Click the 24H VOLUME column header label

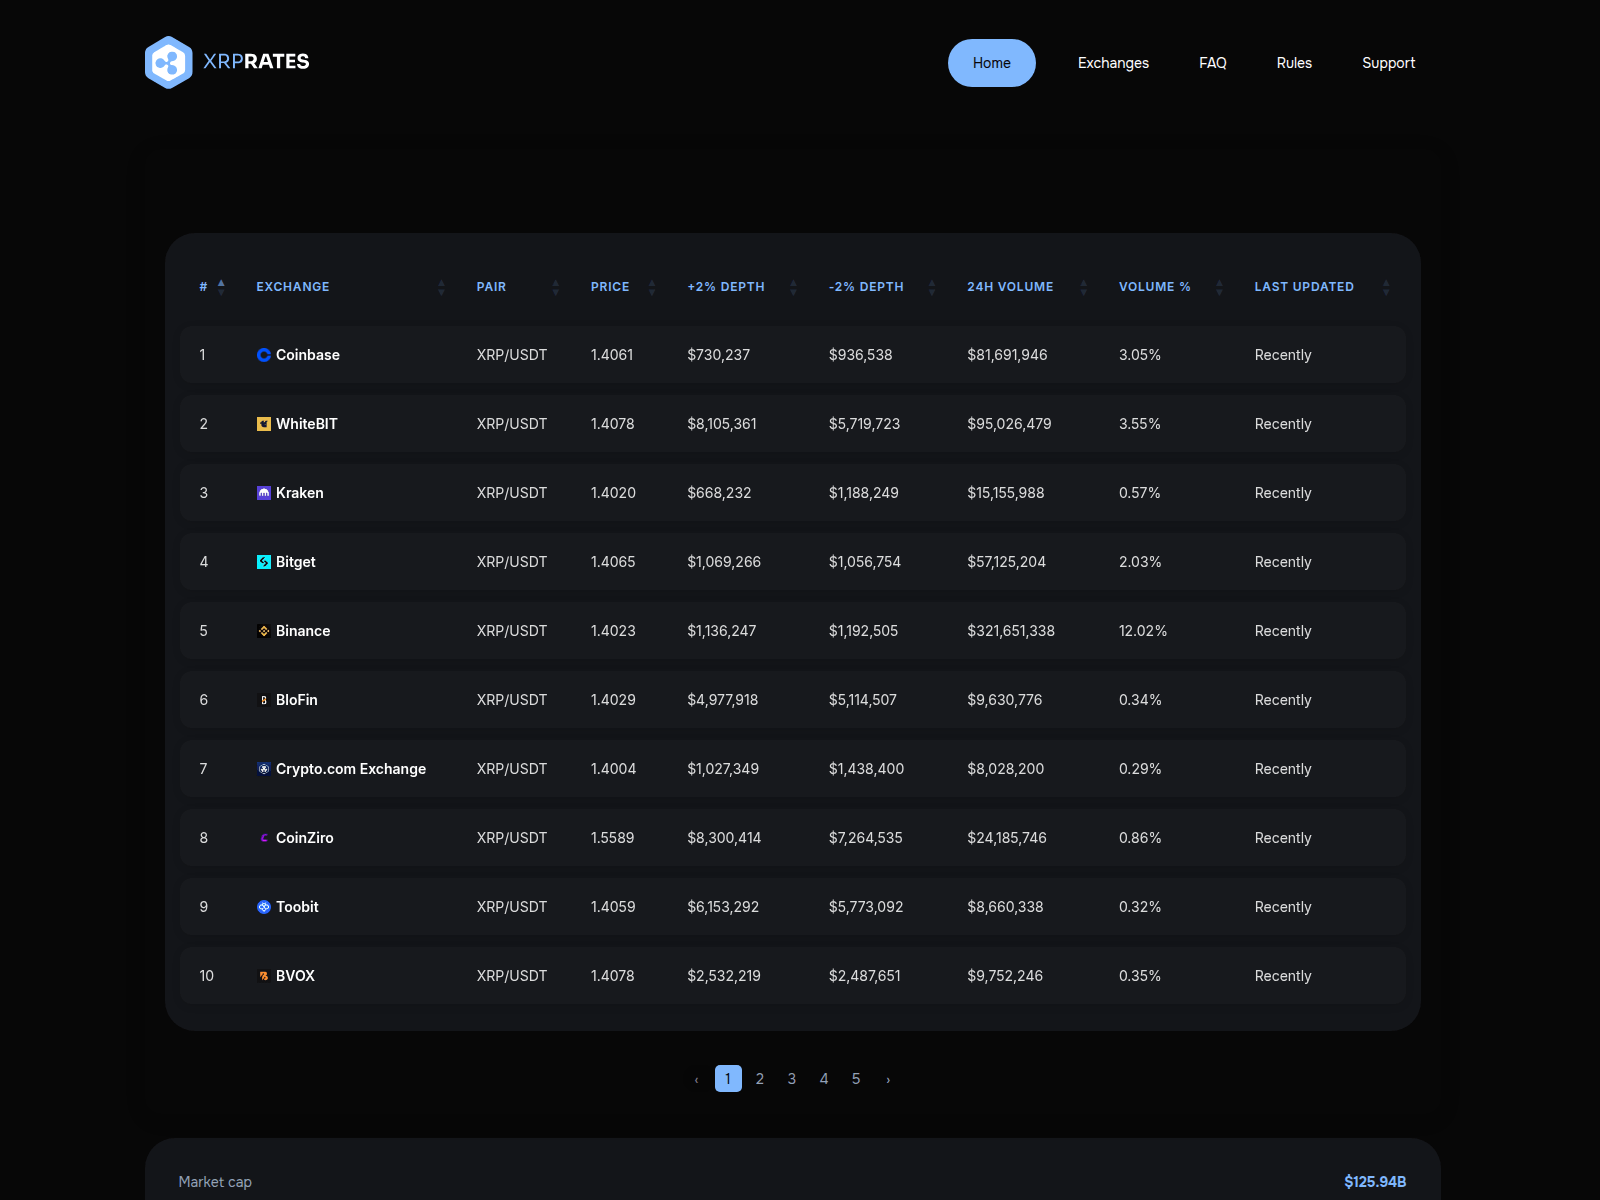click(1010, 287)
